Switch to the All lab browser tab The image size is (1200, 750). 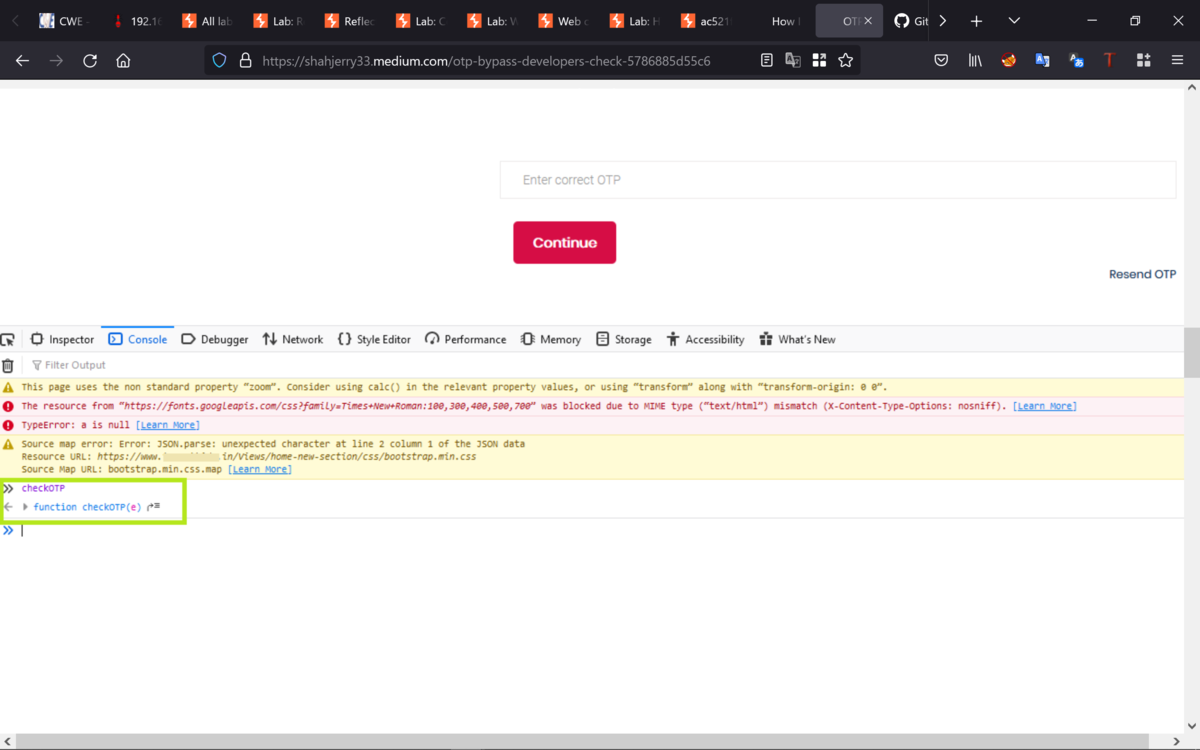(208, 21)
